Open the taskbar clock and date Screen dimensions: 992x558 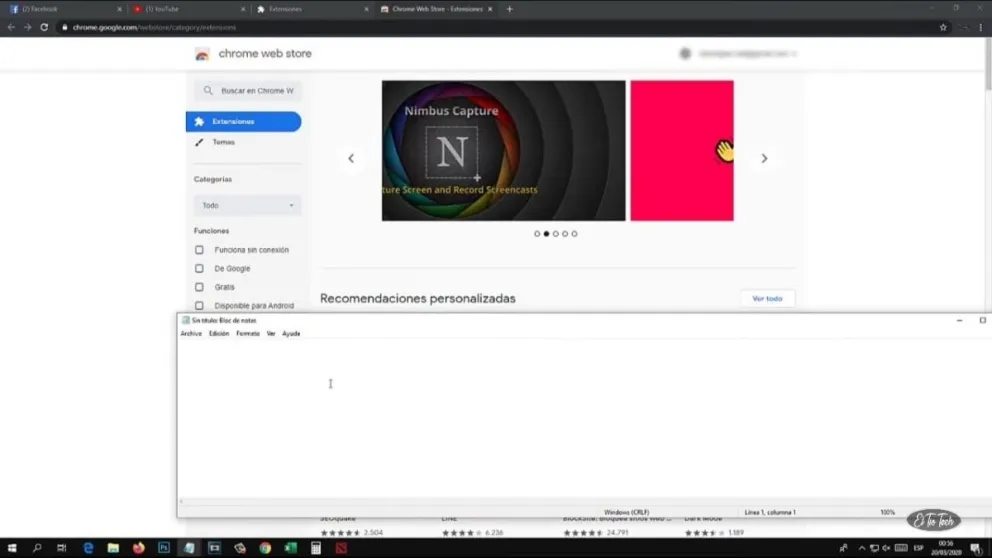coord(946,548)
